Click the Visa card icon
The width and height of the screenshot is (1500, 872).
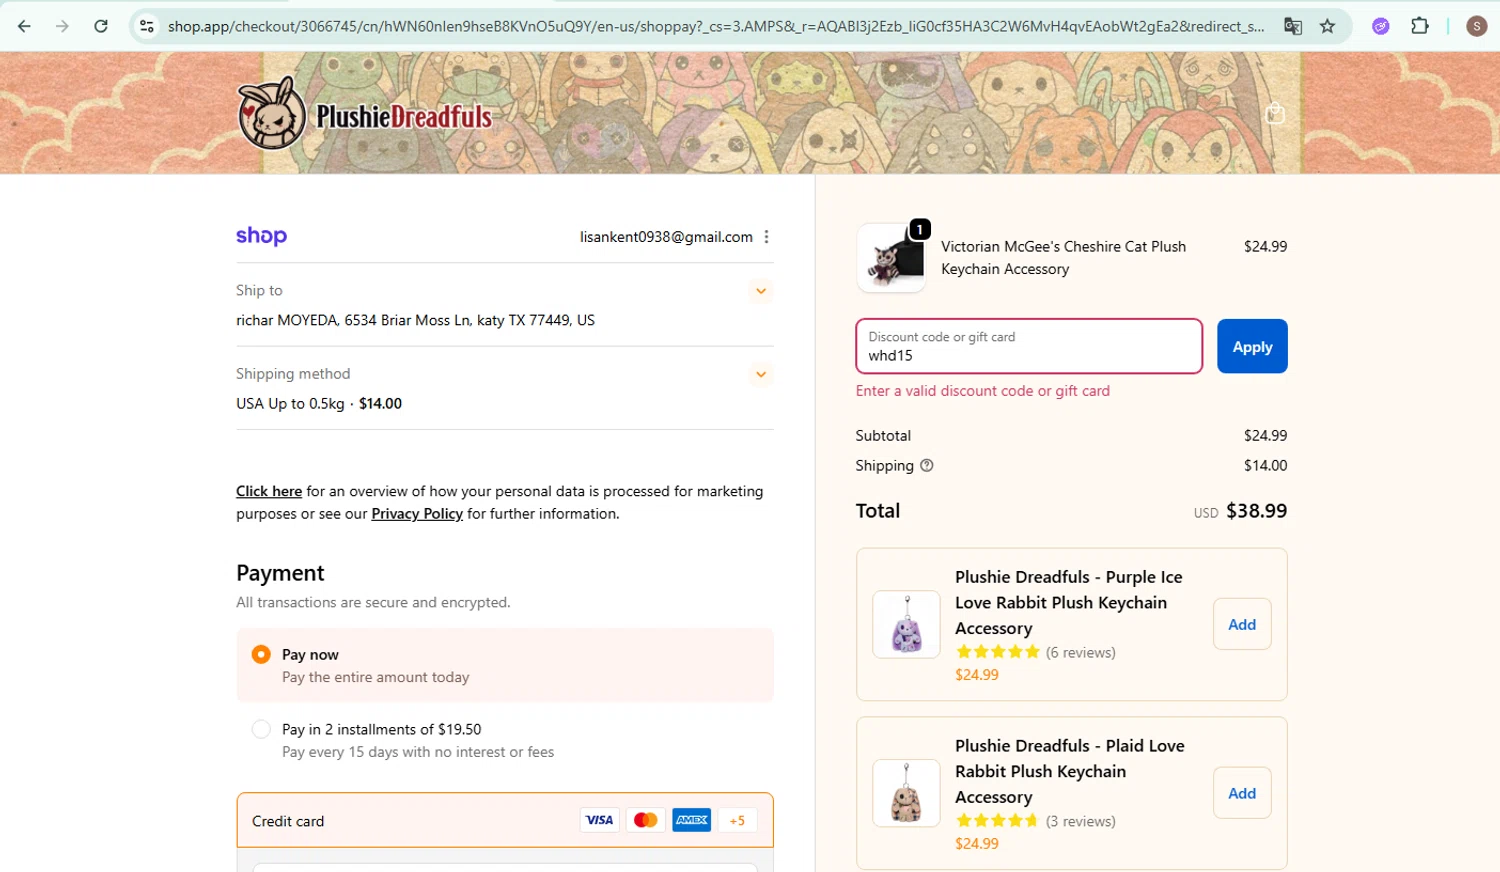600,820
